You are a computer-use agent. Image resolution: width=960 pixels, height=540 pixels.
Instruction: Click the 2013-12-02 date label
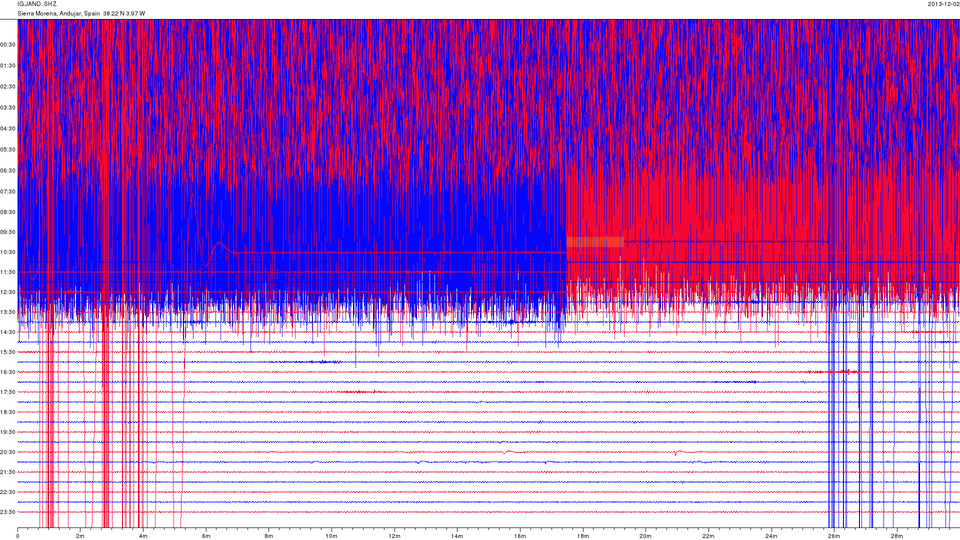point(943,4)
